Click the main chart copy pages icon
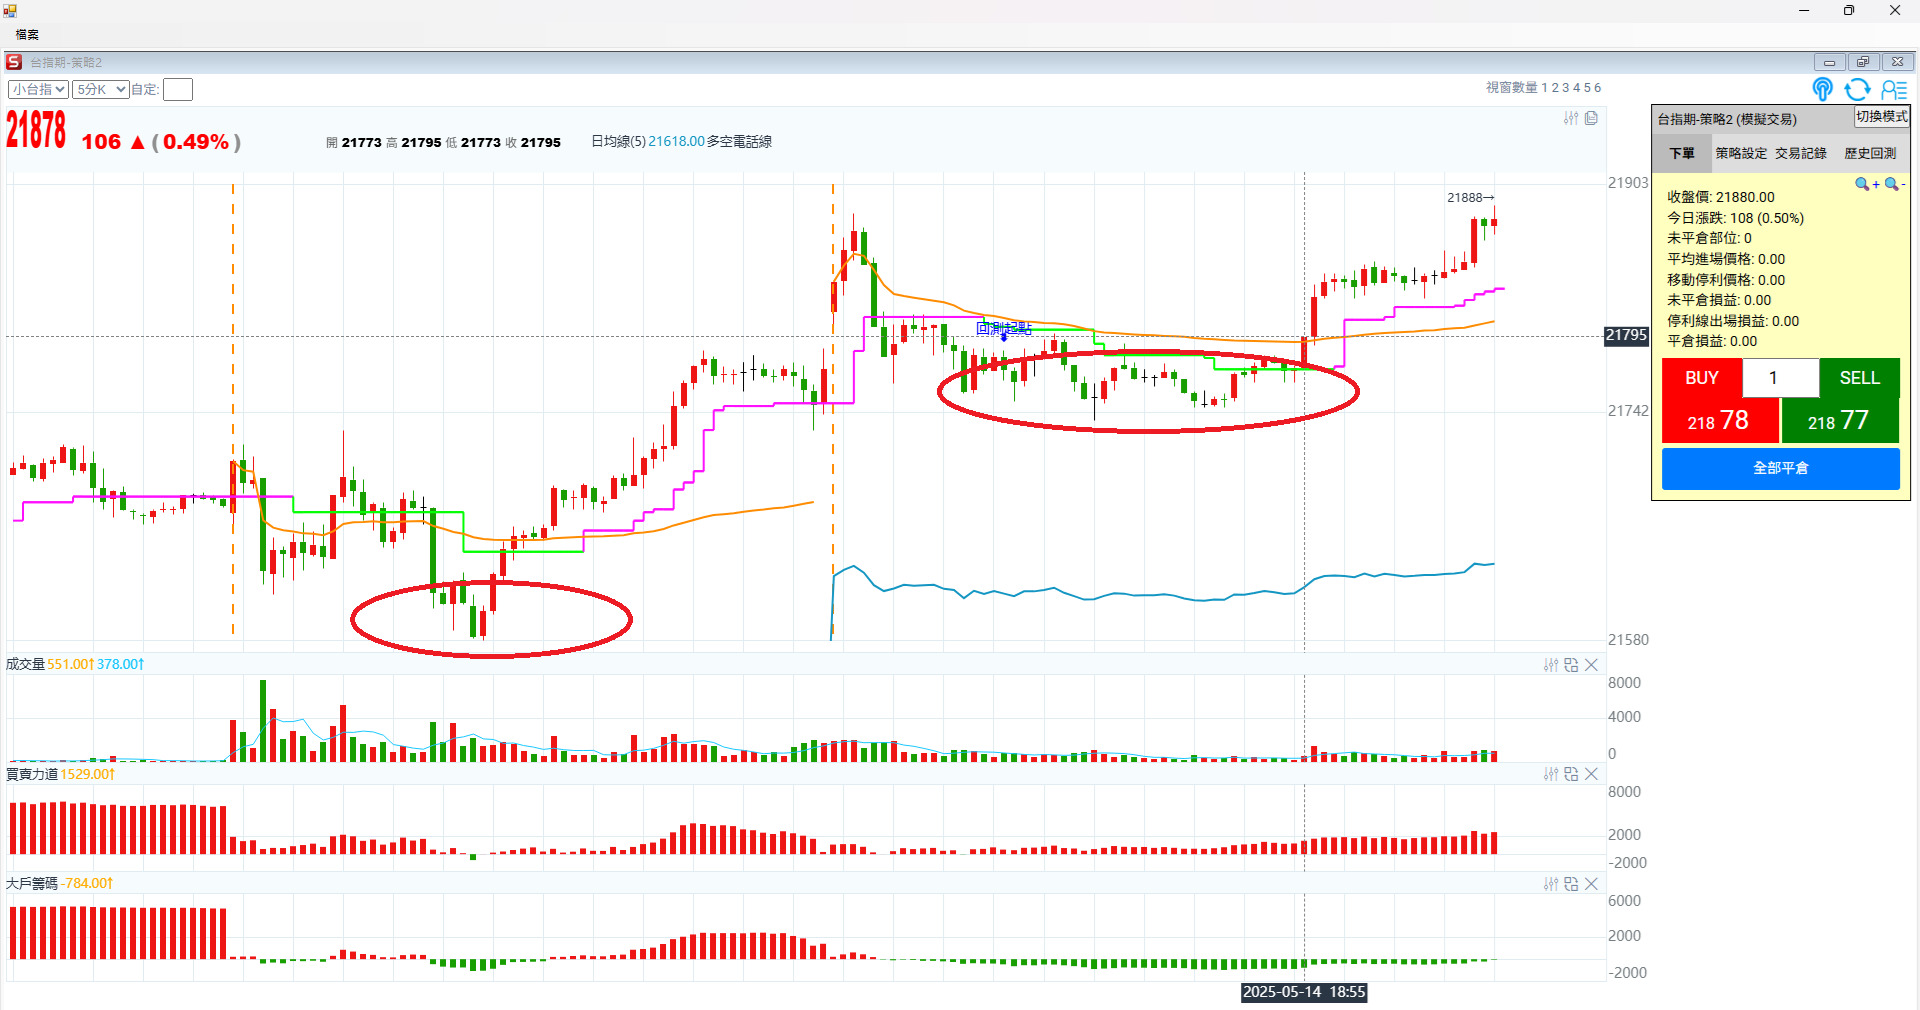1920x1010 pixels. (x=1591, y=118)
